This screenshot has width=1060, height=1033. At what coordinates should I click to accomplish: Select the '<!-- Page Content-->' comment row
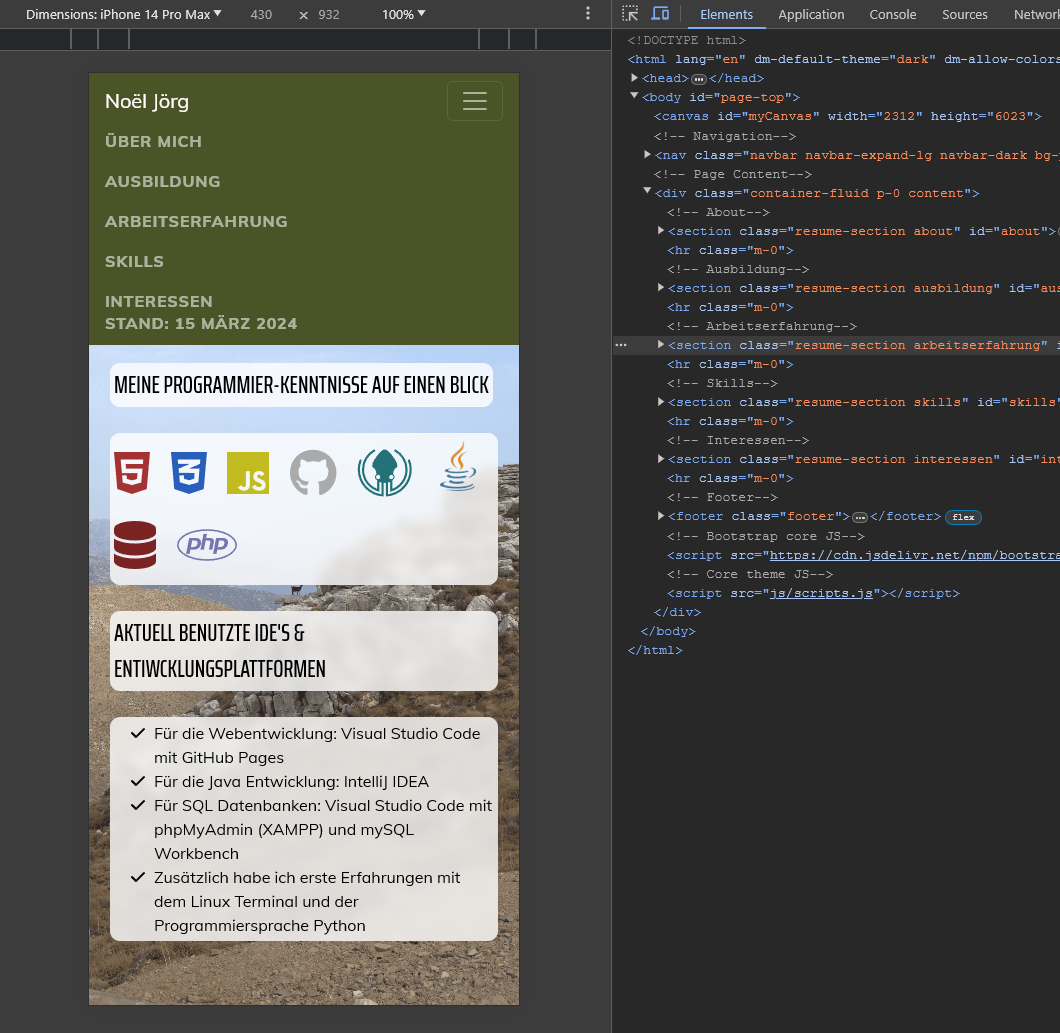point(733,174)
